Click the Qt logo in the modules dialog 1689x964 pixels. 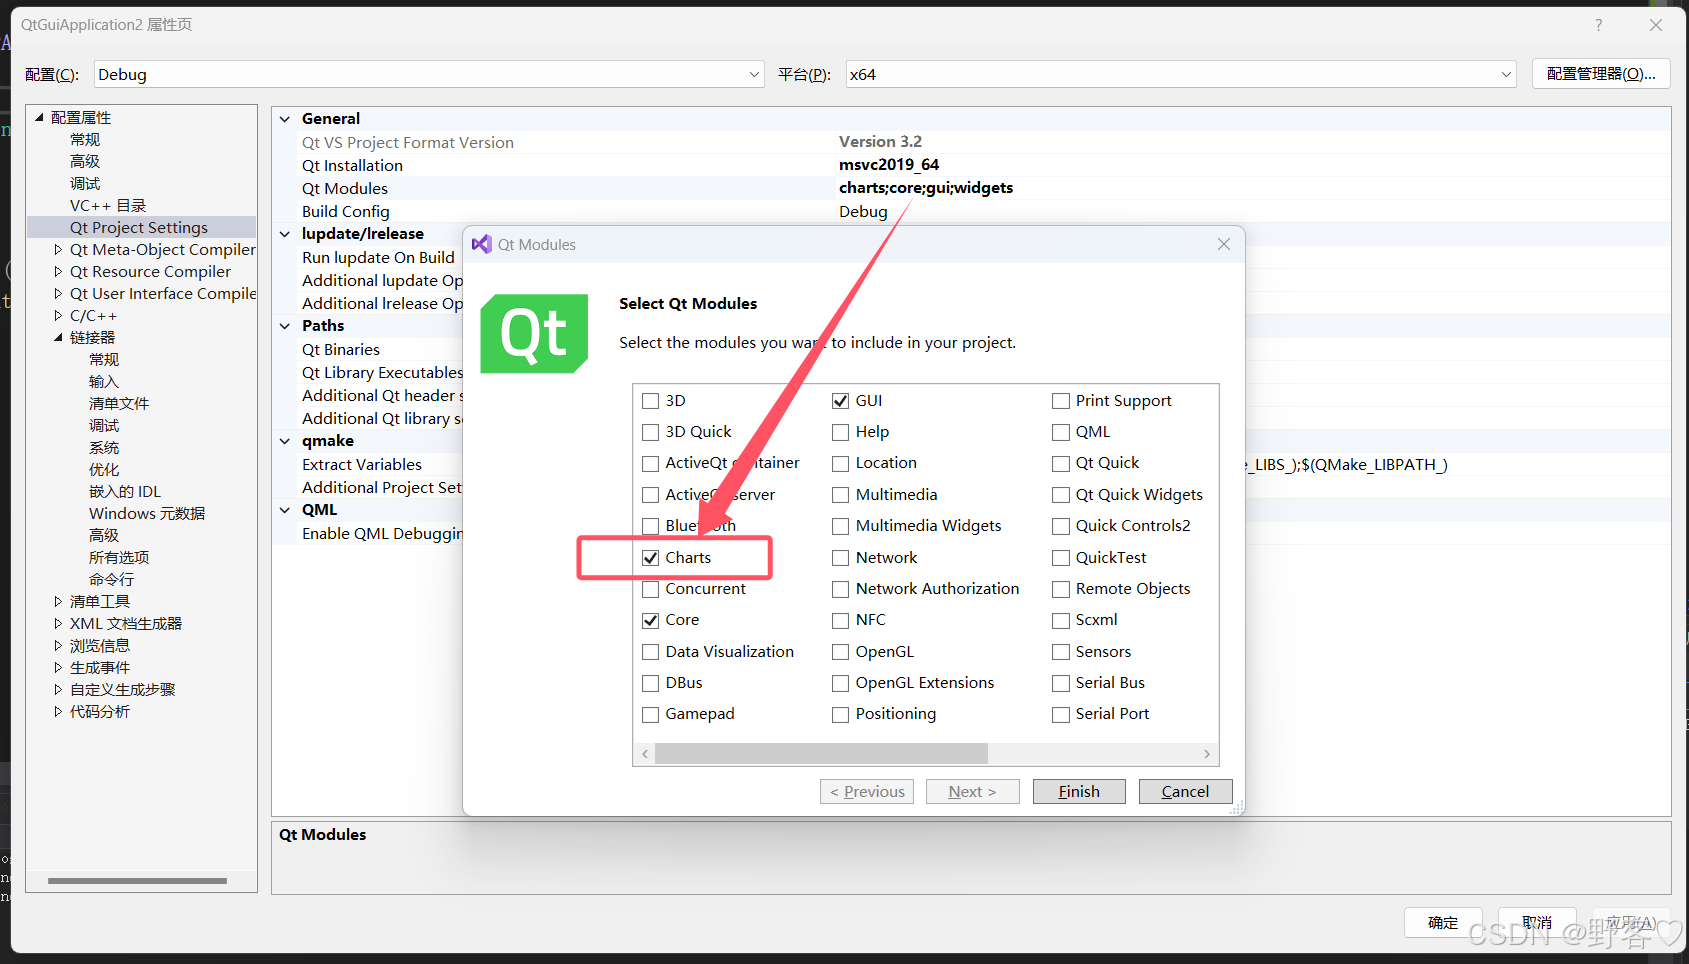(533, 333)
